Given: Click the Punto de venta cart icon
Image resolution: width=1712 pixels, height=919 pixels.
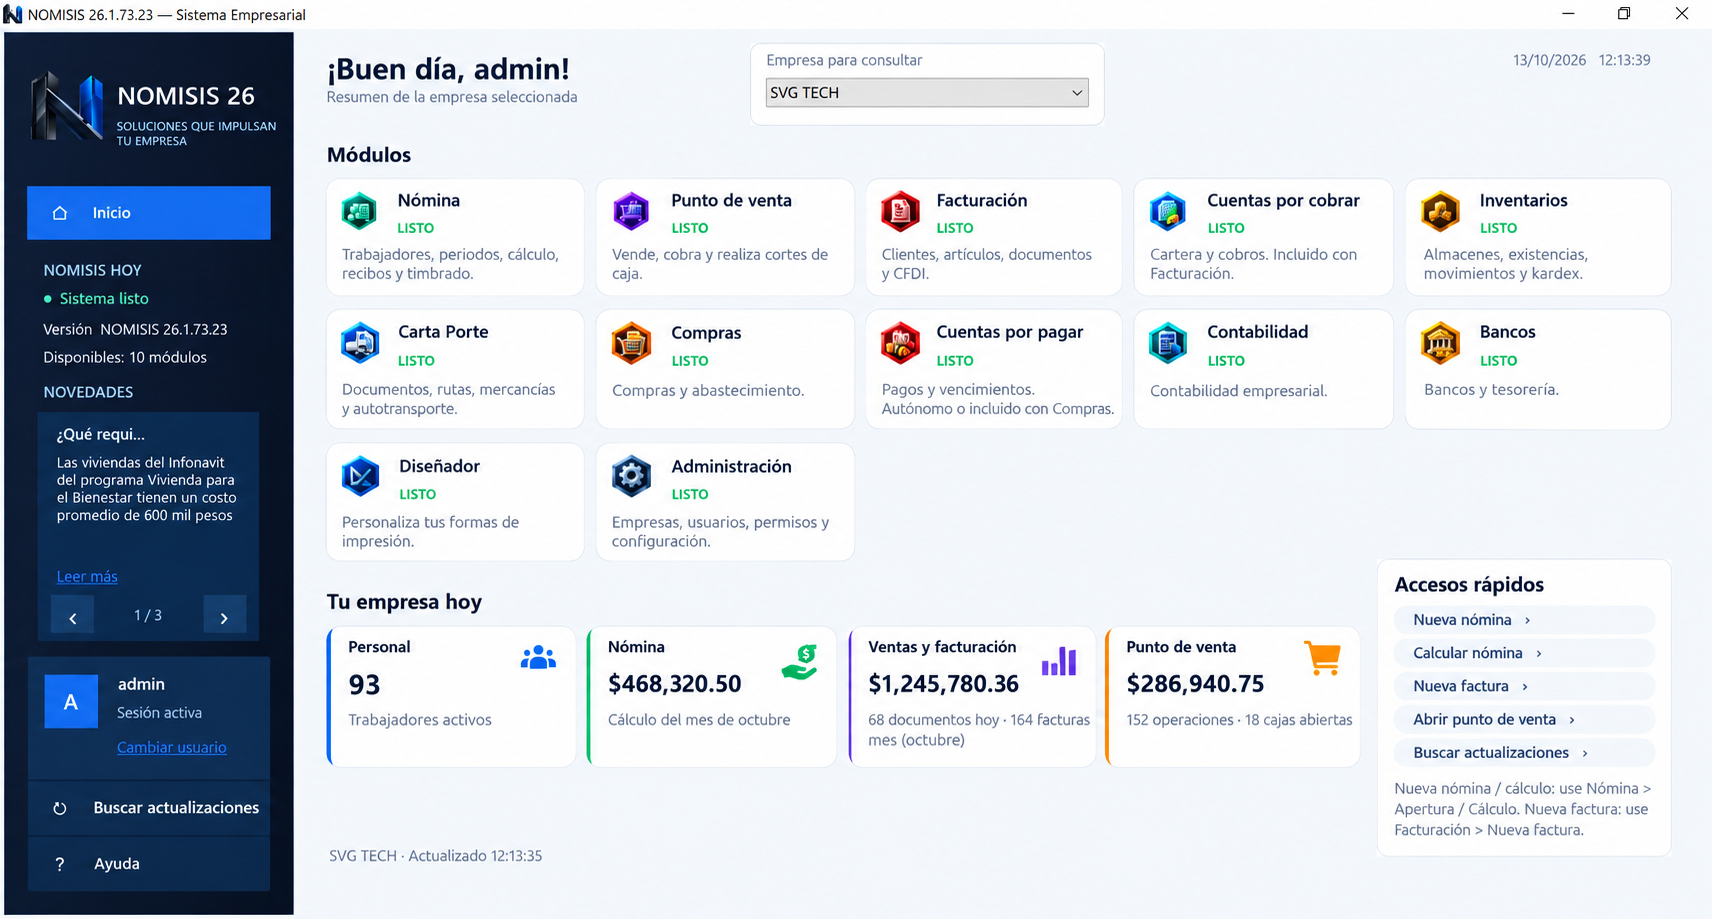Looking at the screenshot, I should pyautogui.click(x=1323, y=658).
